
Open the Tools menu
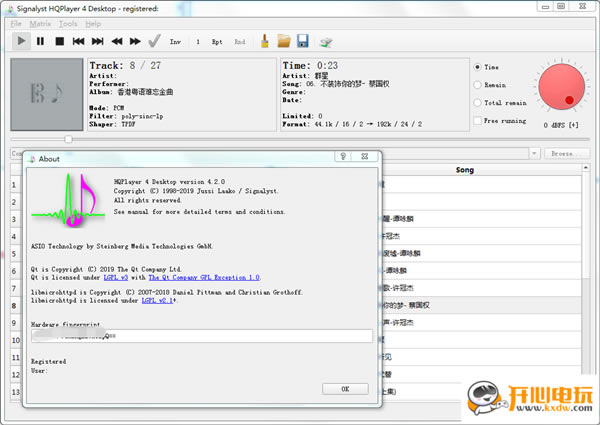(x=67, y=23)
